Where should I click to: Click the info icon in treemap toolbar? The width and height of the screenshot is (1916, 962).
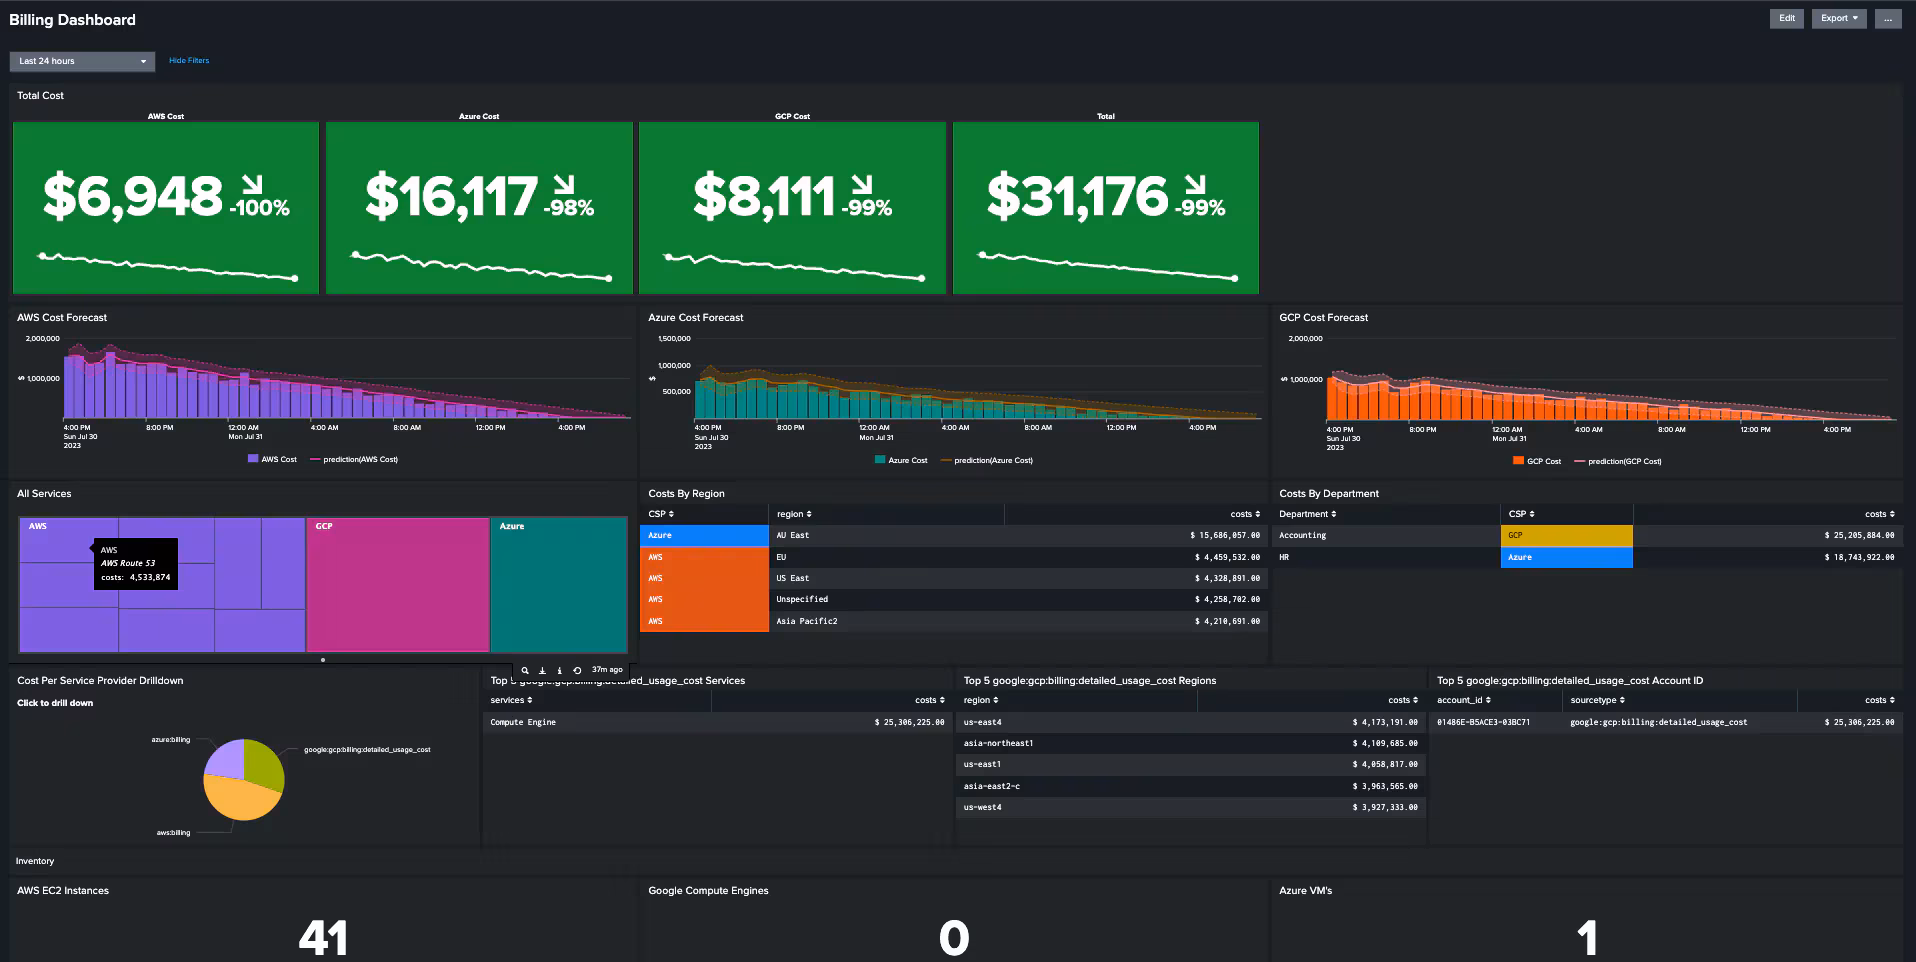point(559,670)
